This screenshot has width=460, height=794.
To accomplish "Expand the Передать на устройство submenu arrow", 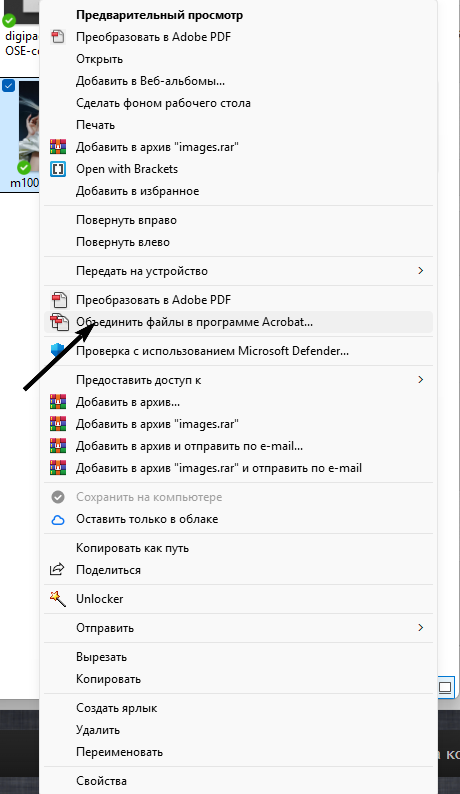I will [x=420, y=271].
